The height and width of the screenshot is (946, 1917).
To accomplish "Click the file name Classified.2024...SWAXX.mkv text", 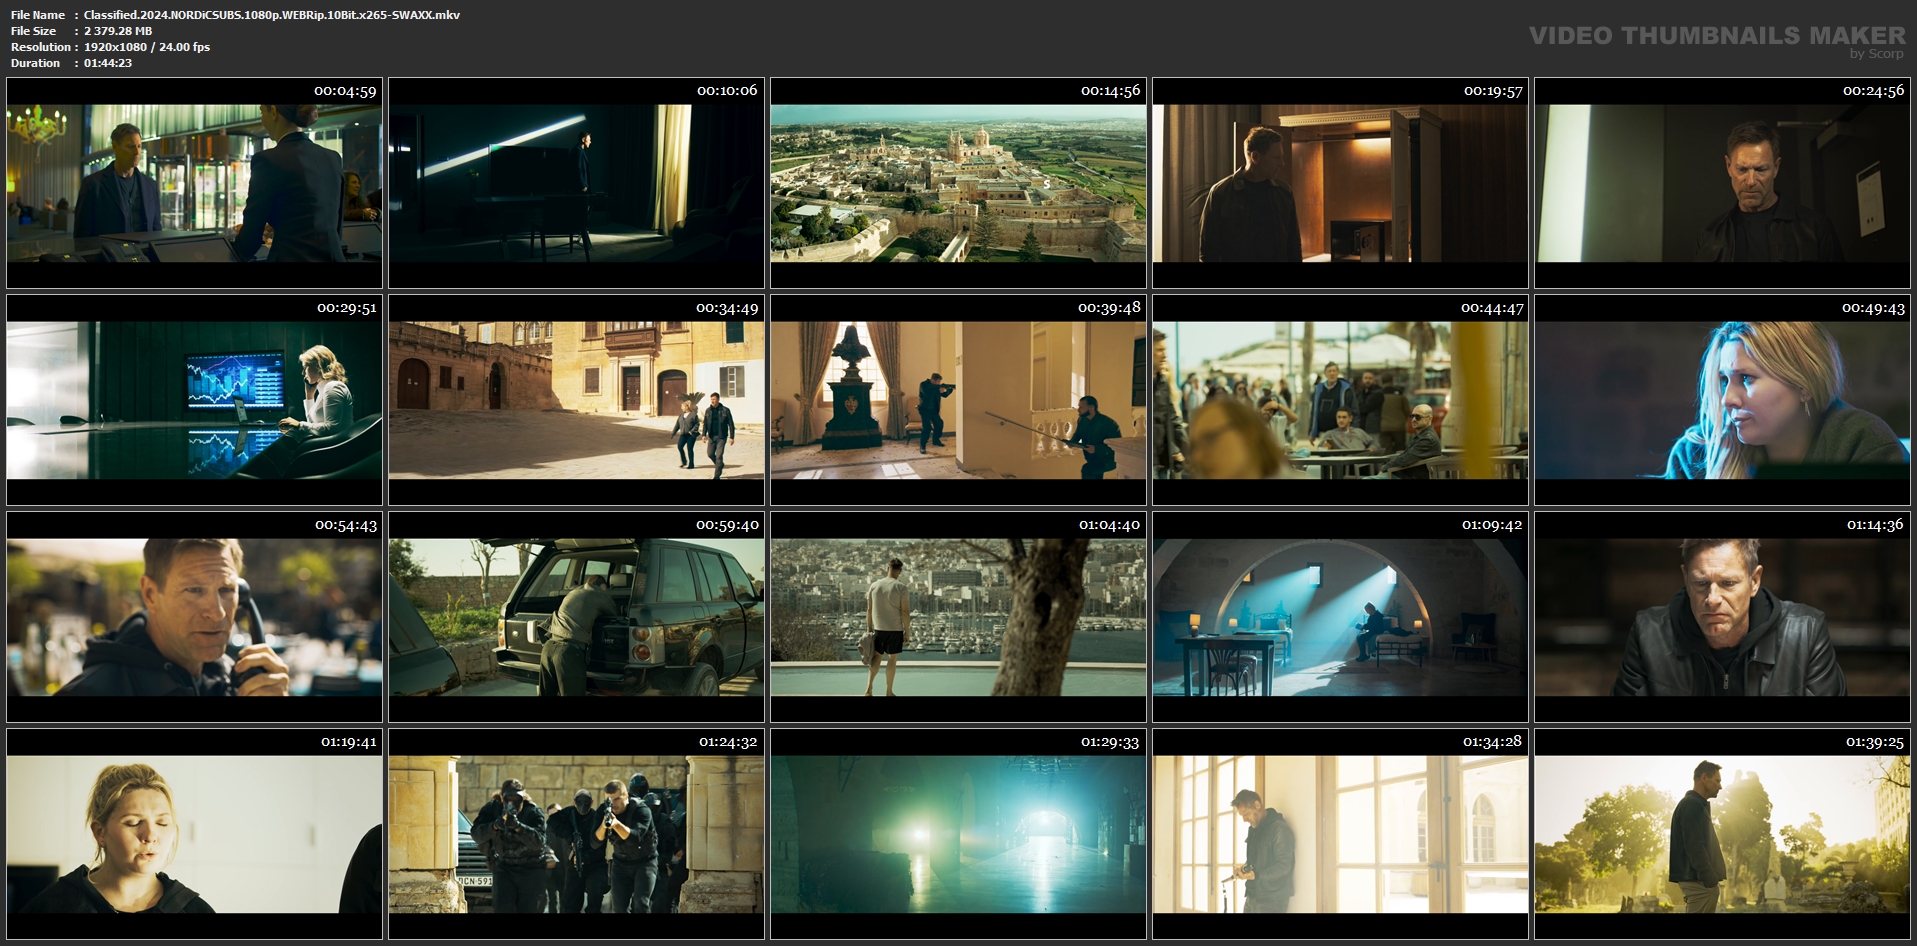I will 272,15.
